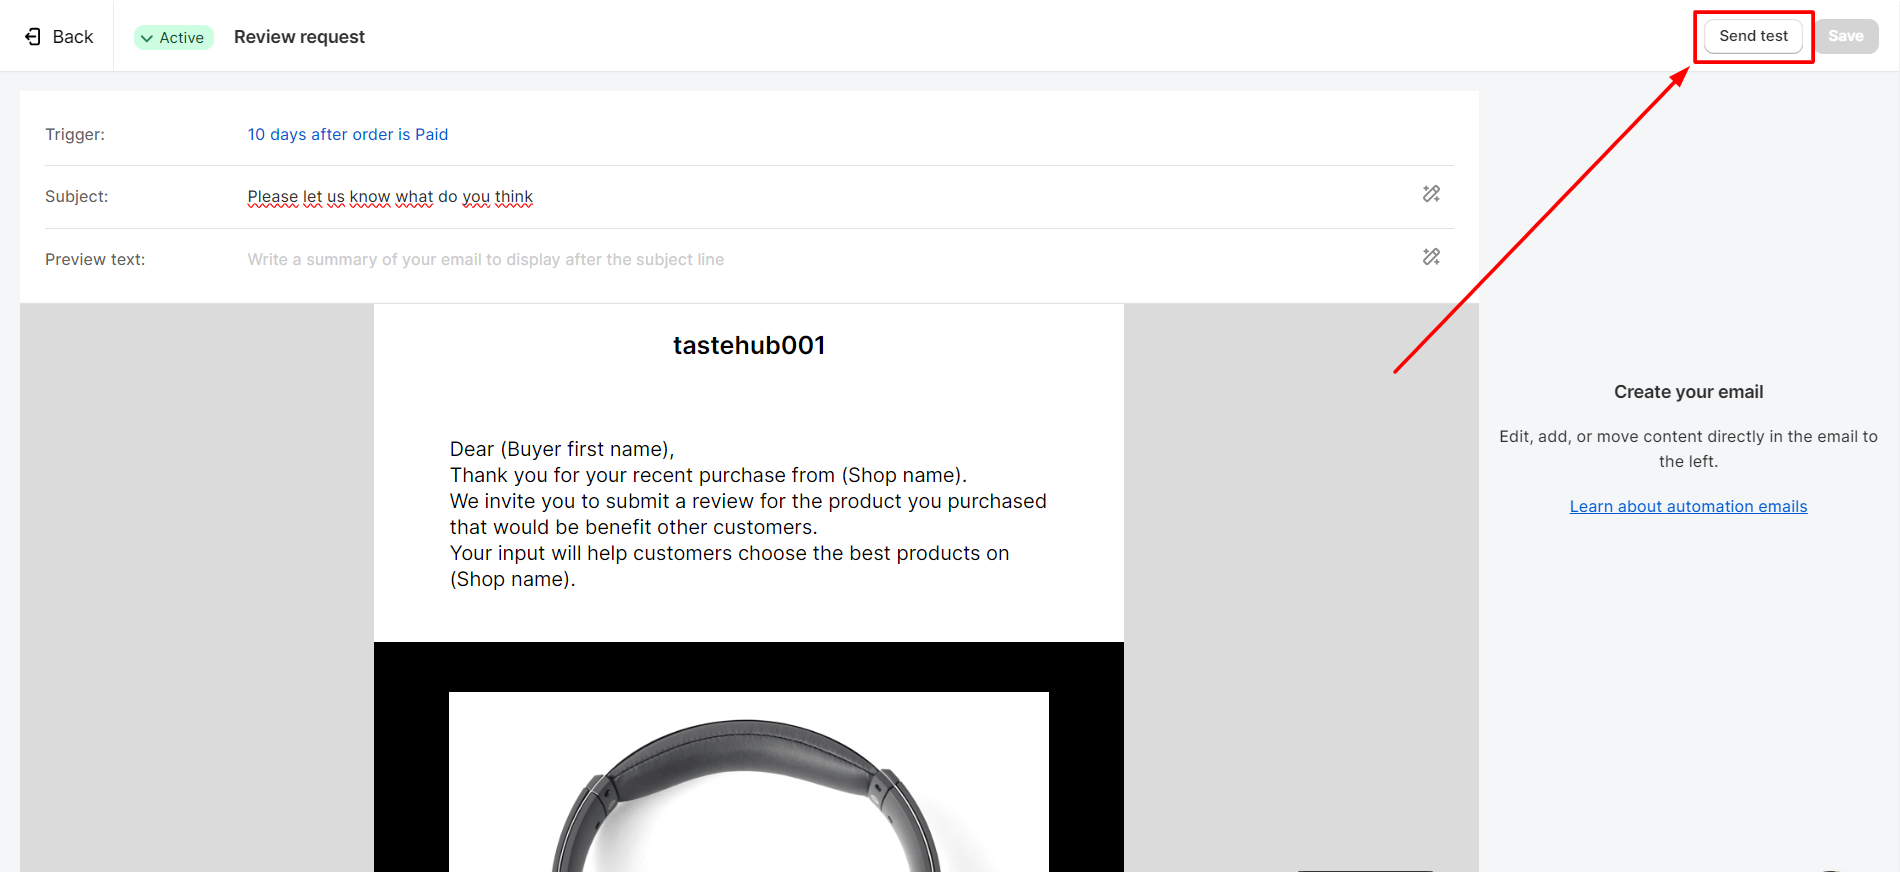1900x872 pixels.
Task: Click the Your input will help customers sentence
Action: 729,566
